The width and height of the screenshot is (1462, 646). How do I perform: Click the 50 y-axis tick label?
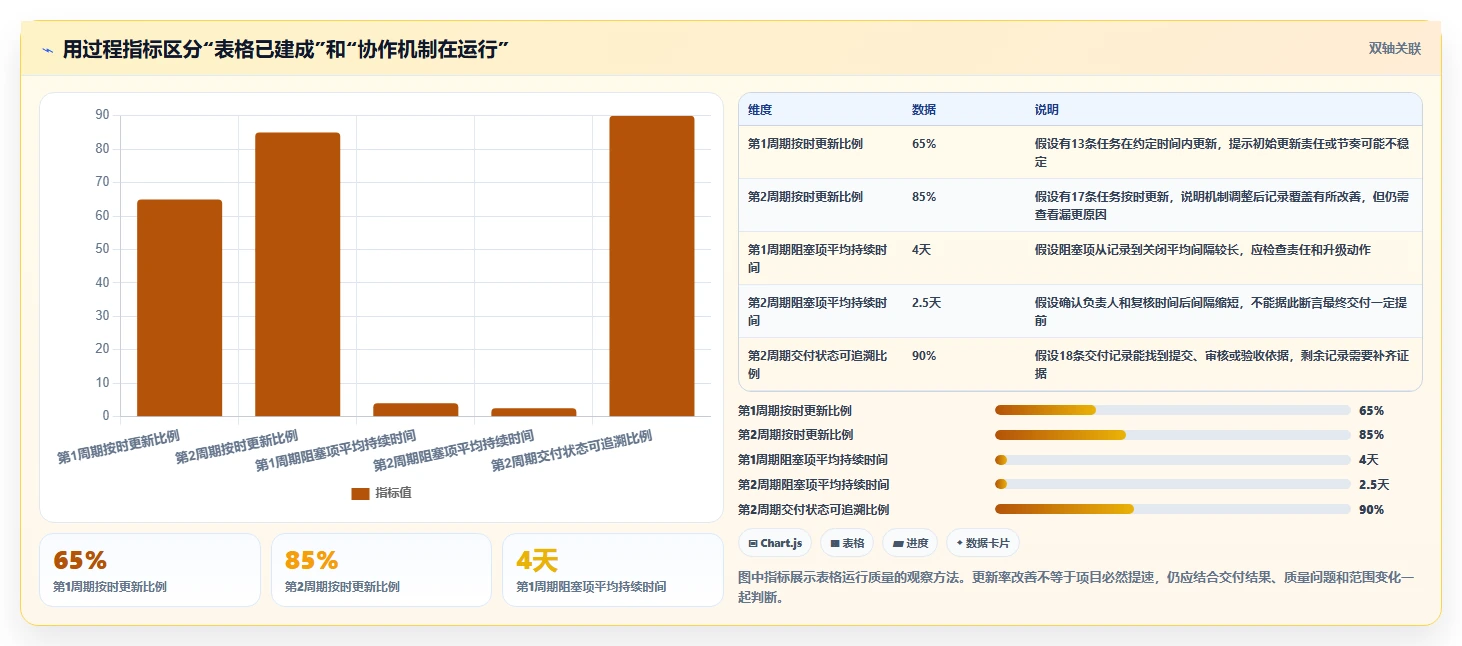tap(102, 249)
